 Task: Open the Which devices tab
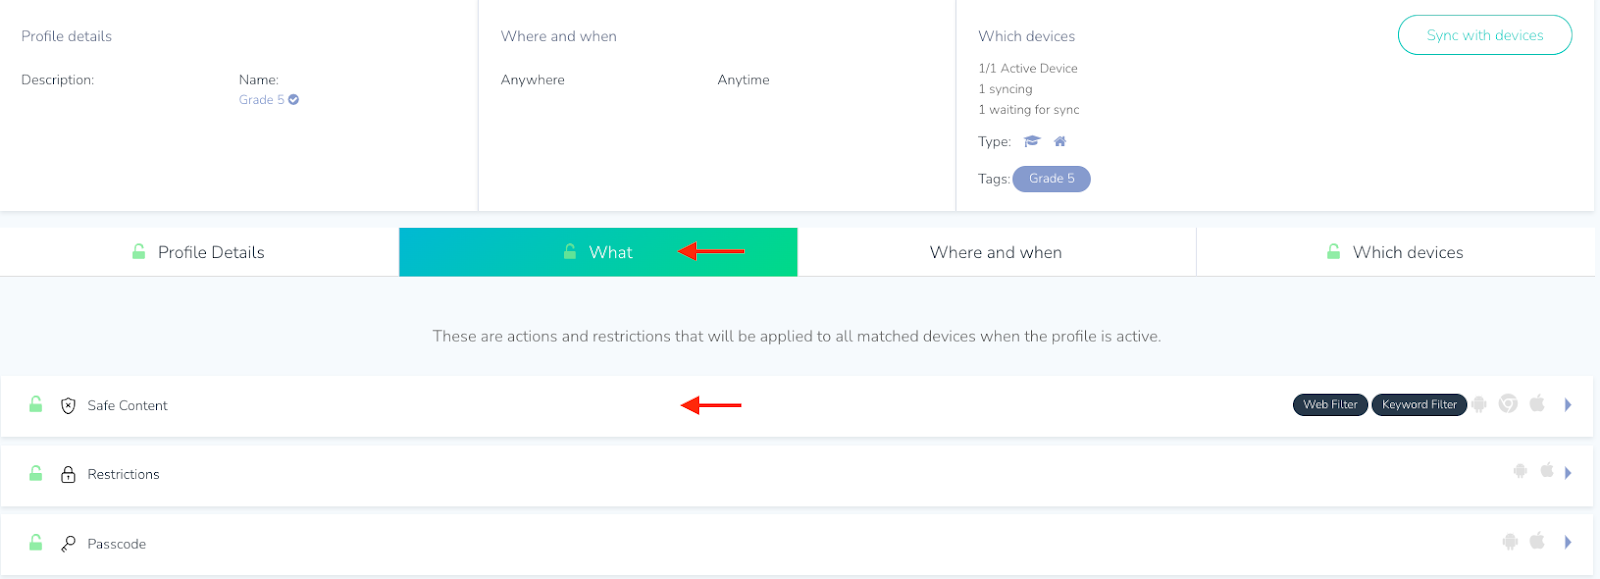point(1395,252)
